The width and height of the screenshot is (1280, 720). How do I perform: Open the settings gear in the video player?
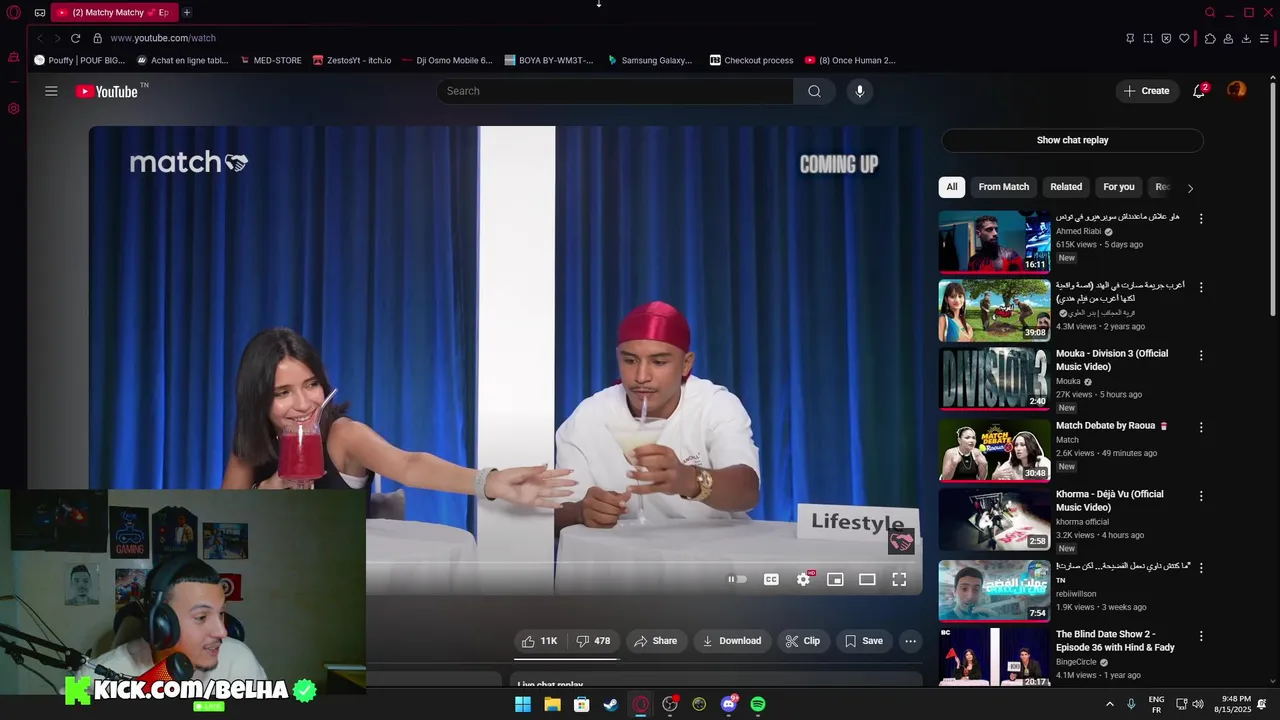pos(803,579)
